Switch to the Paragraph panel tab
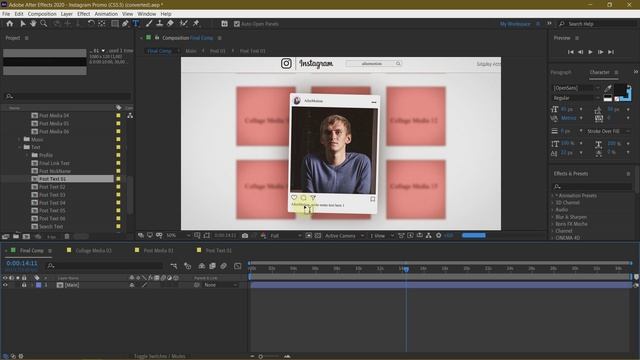Screen dimensions: 640x360 click(x=561, y=72)
